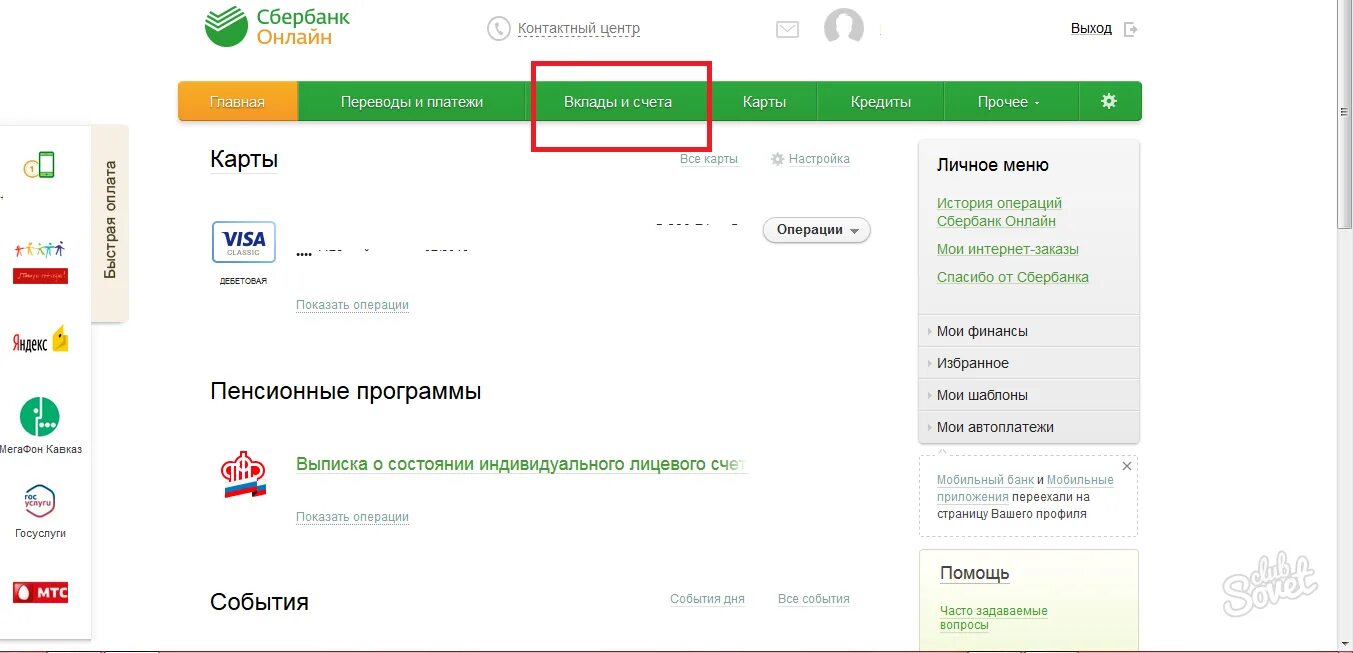Screen dimensions: 1353x653
Task: Open the mail envelope icon
Action: pos(787,30)
